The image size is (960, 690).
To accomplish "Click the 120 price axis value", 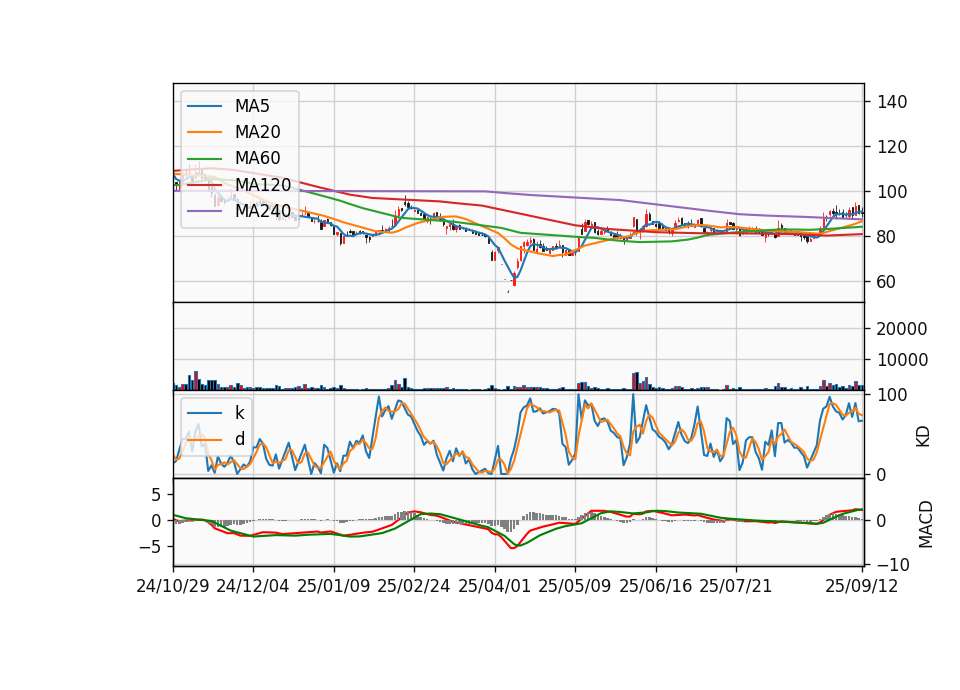I will pos(892,147).
